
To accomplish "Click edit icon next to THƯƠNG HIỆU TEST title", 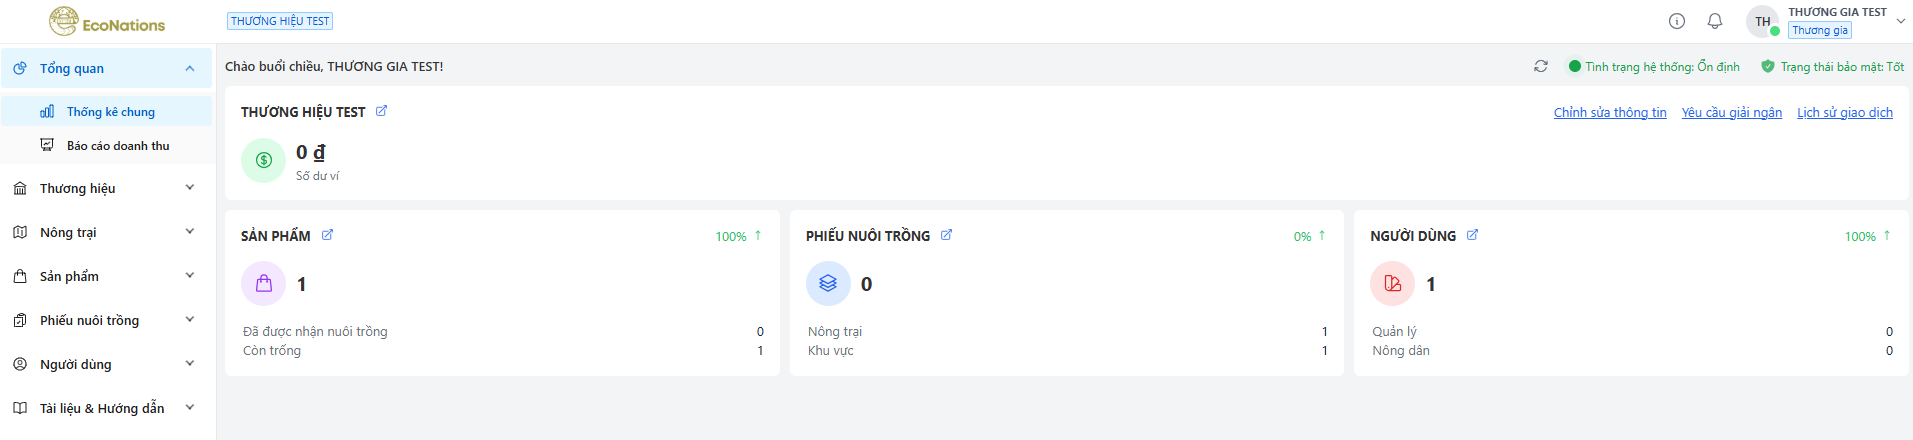I will click(x=381, y=111).
